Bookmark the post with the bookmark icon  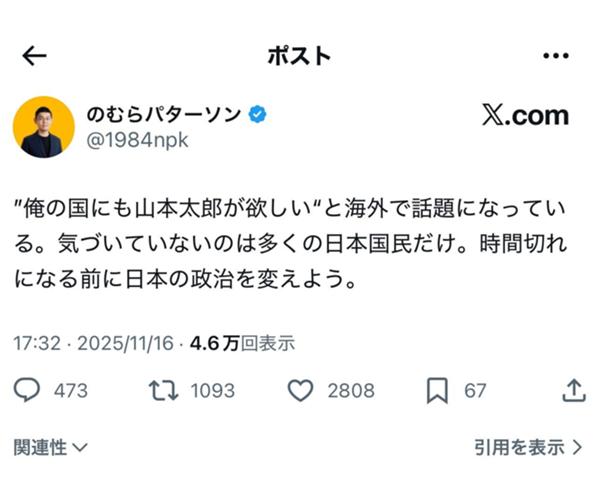[x=437, y=390]
